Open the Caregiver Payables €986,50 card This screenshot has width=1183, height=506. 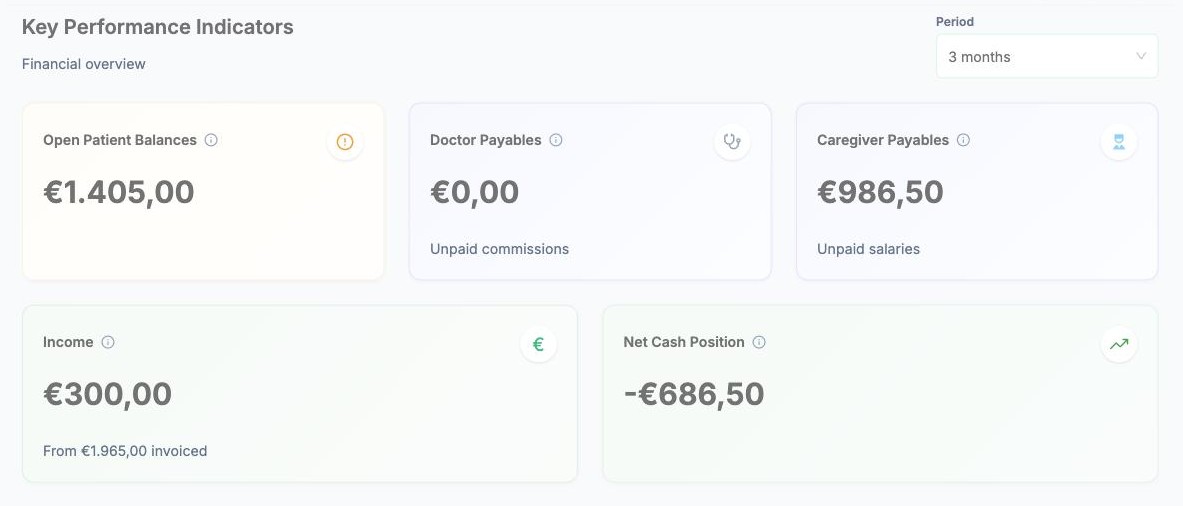(x=977, y=192)
